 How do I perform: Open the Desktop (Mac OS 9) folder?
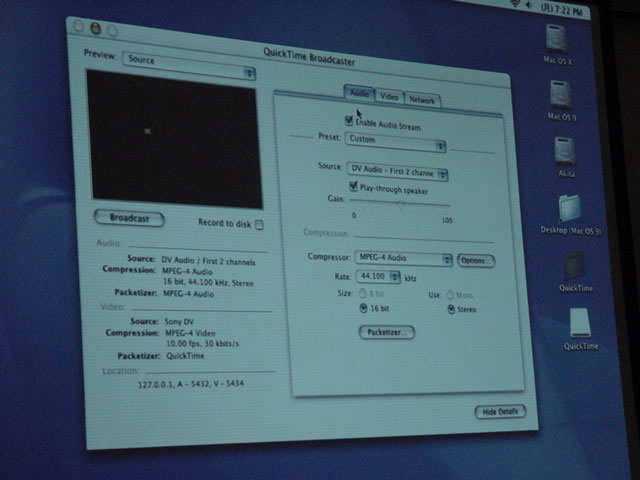pyautogui.click(x=570, y=209)
